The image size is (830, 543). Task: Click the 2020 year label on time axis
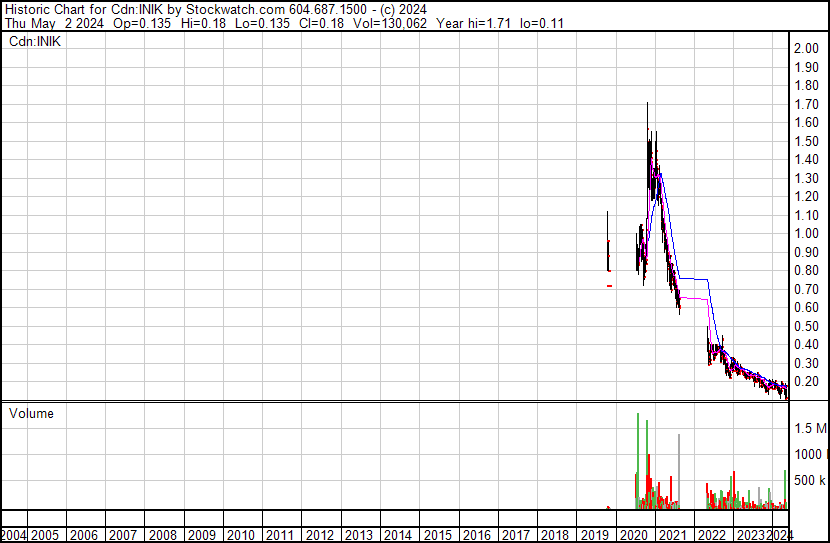634,536
